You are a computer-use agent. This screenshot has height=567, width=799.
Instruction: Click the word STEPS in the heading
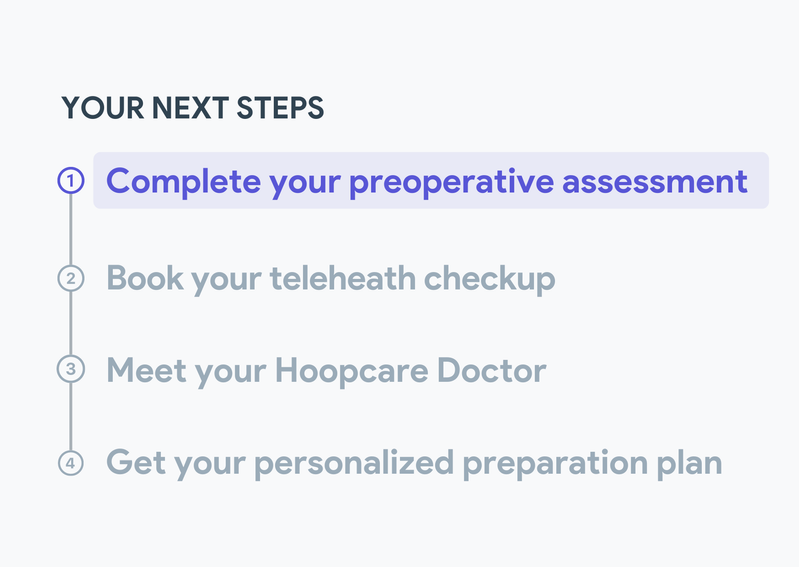tap(280, 107)
